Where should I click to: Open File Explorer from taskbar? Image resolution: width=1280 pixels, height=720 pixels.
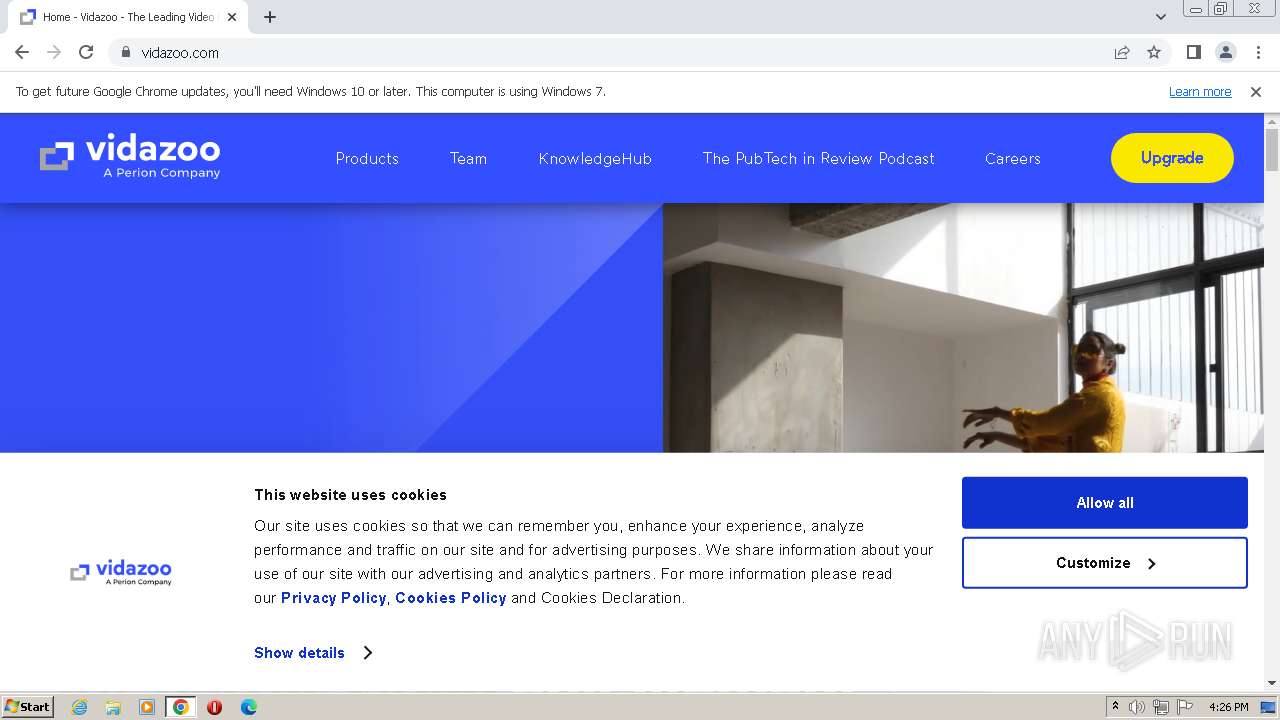pyautogui.click(x=113, y=707)
